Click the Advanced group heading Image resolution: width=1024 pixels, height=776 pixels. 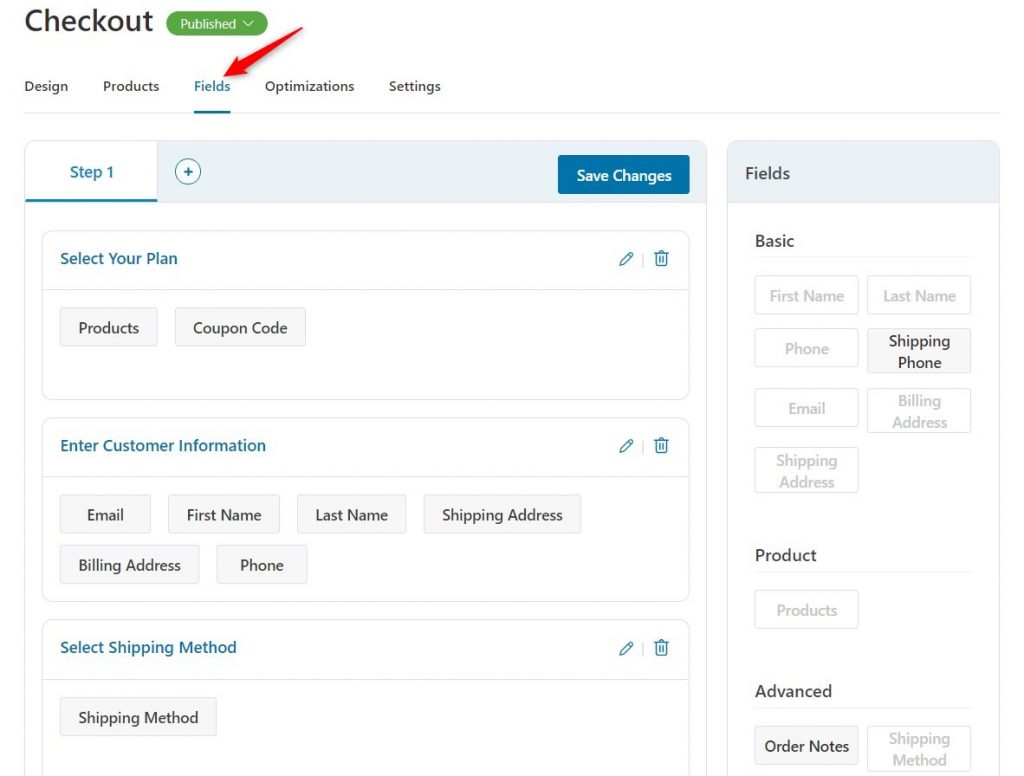coord(793,691)
